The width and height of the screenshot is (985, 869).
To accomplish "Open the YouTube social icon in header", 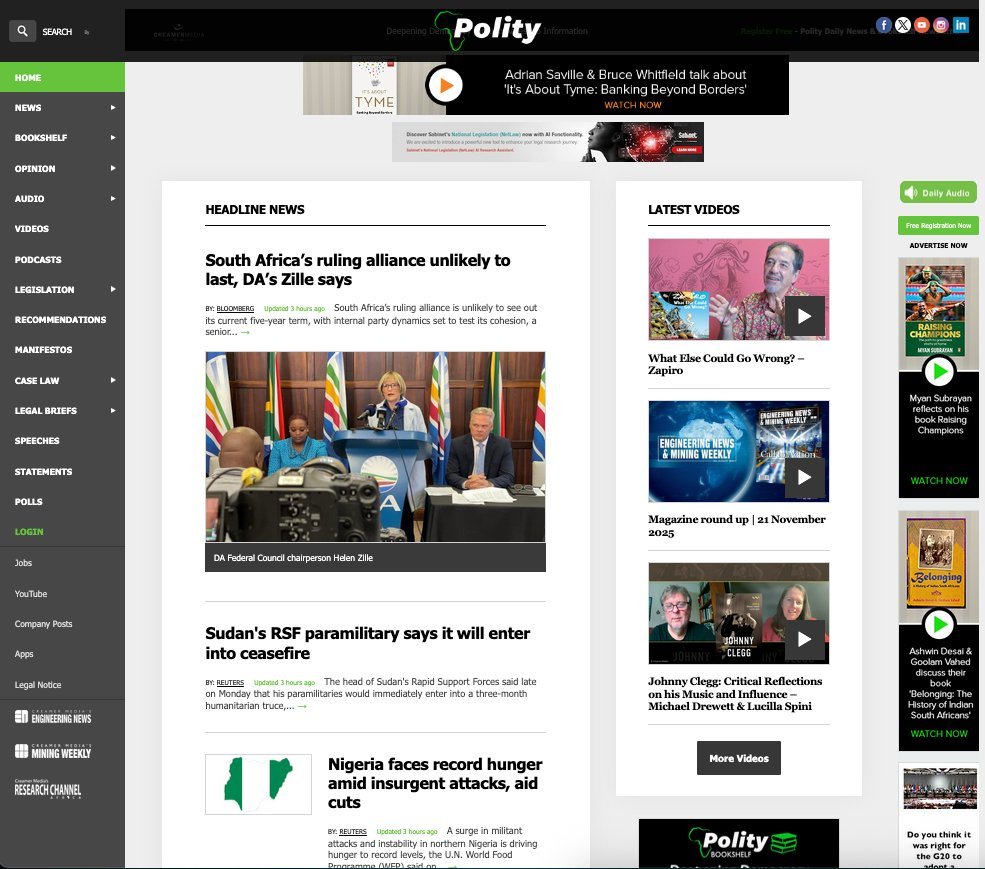I will (922, 25).
